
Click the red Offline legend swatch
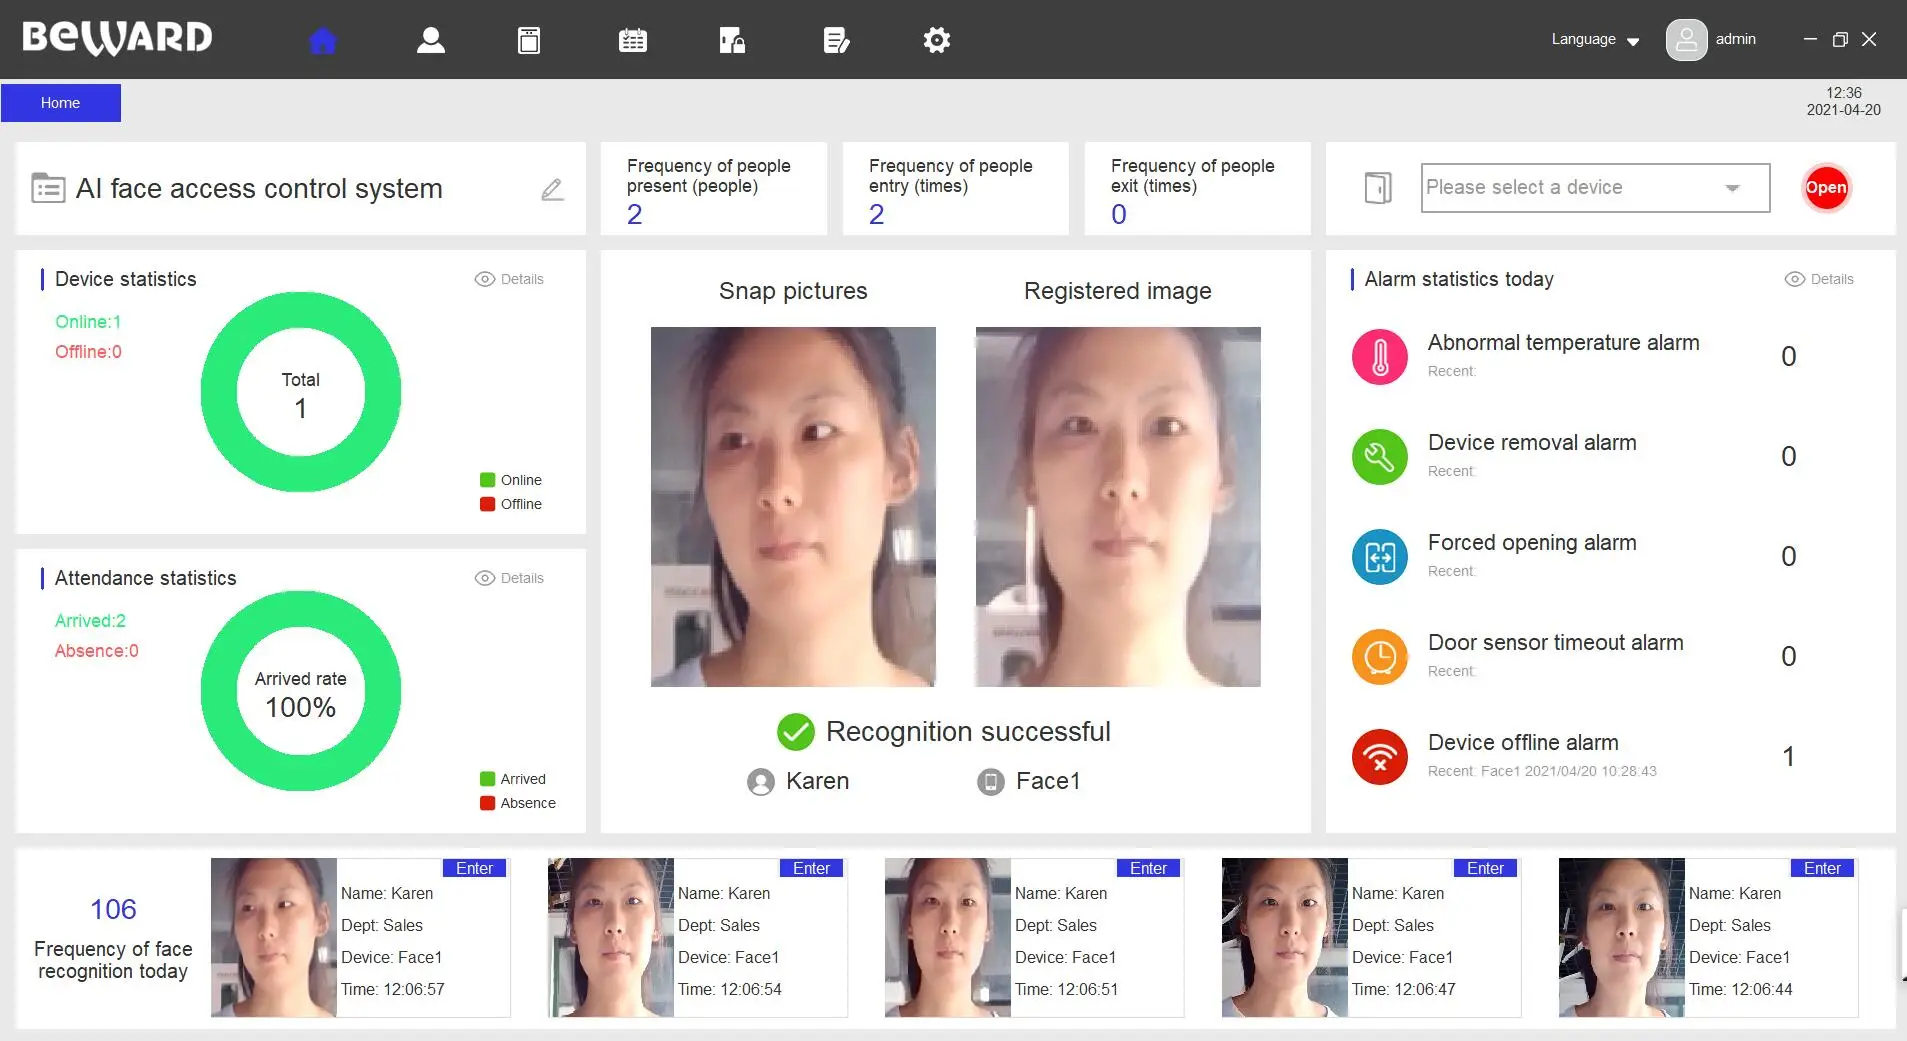click(x=488, y=504)
